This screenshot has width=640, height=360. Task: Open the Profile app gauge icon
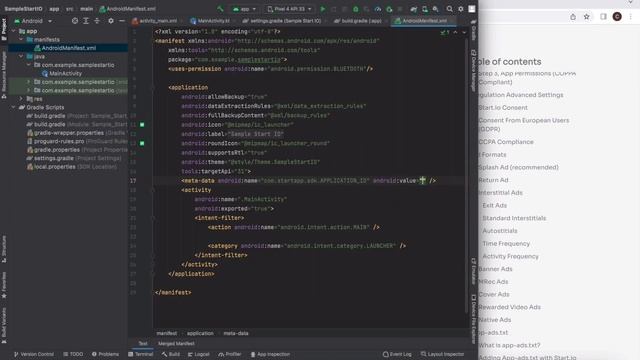point(378,9)
